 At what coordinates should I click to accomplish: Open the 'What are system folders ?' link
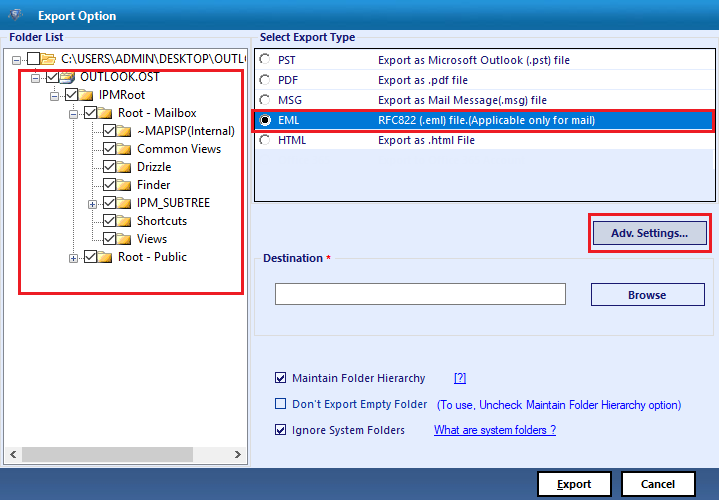(x=494, y=430)
